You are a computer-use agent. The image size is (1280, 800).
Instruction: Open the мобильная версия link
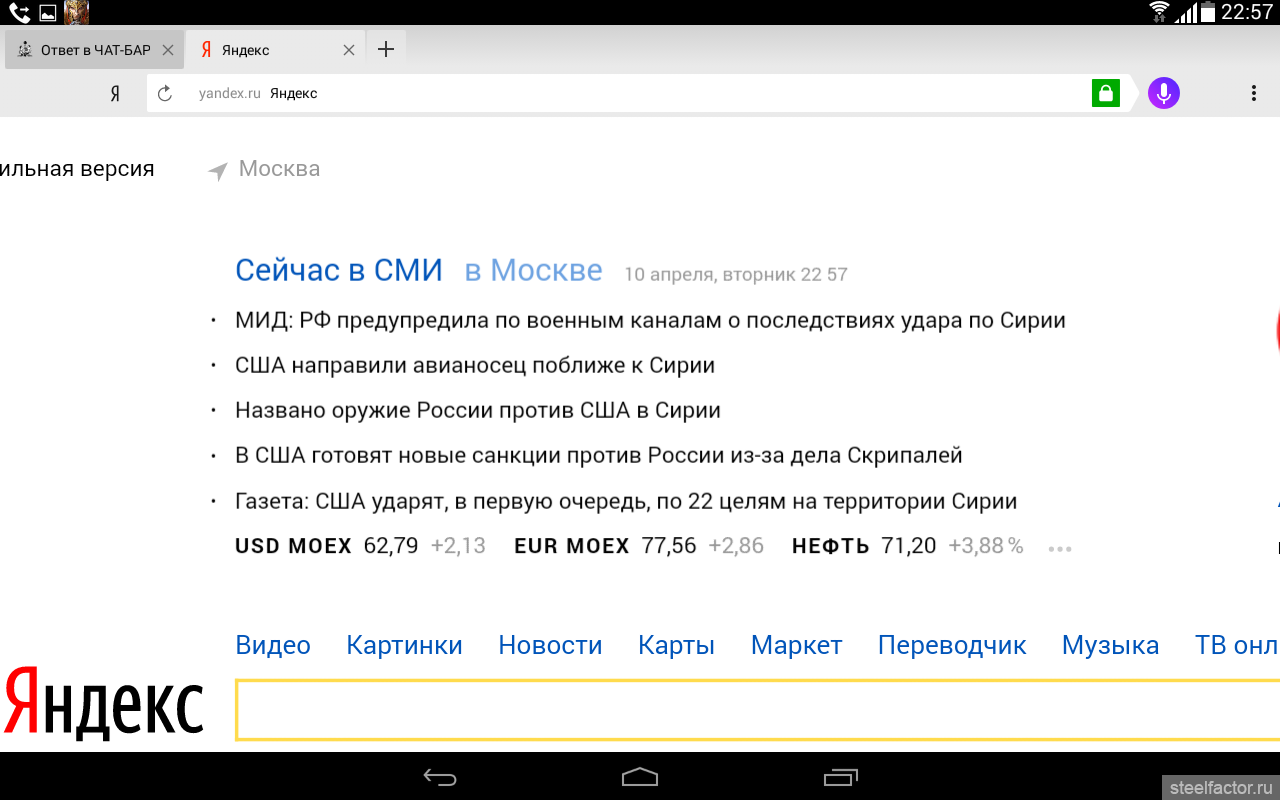pos(77,169)
